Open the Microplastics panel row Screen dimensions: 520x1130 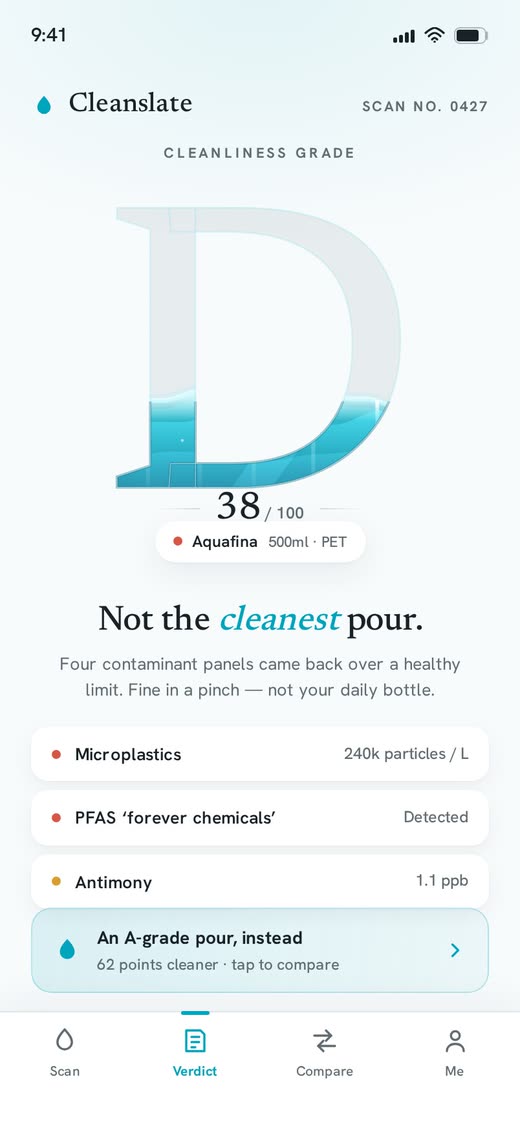coord(260,754)
